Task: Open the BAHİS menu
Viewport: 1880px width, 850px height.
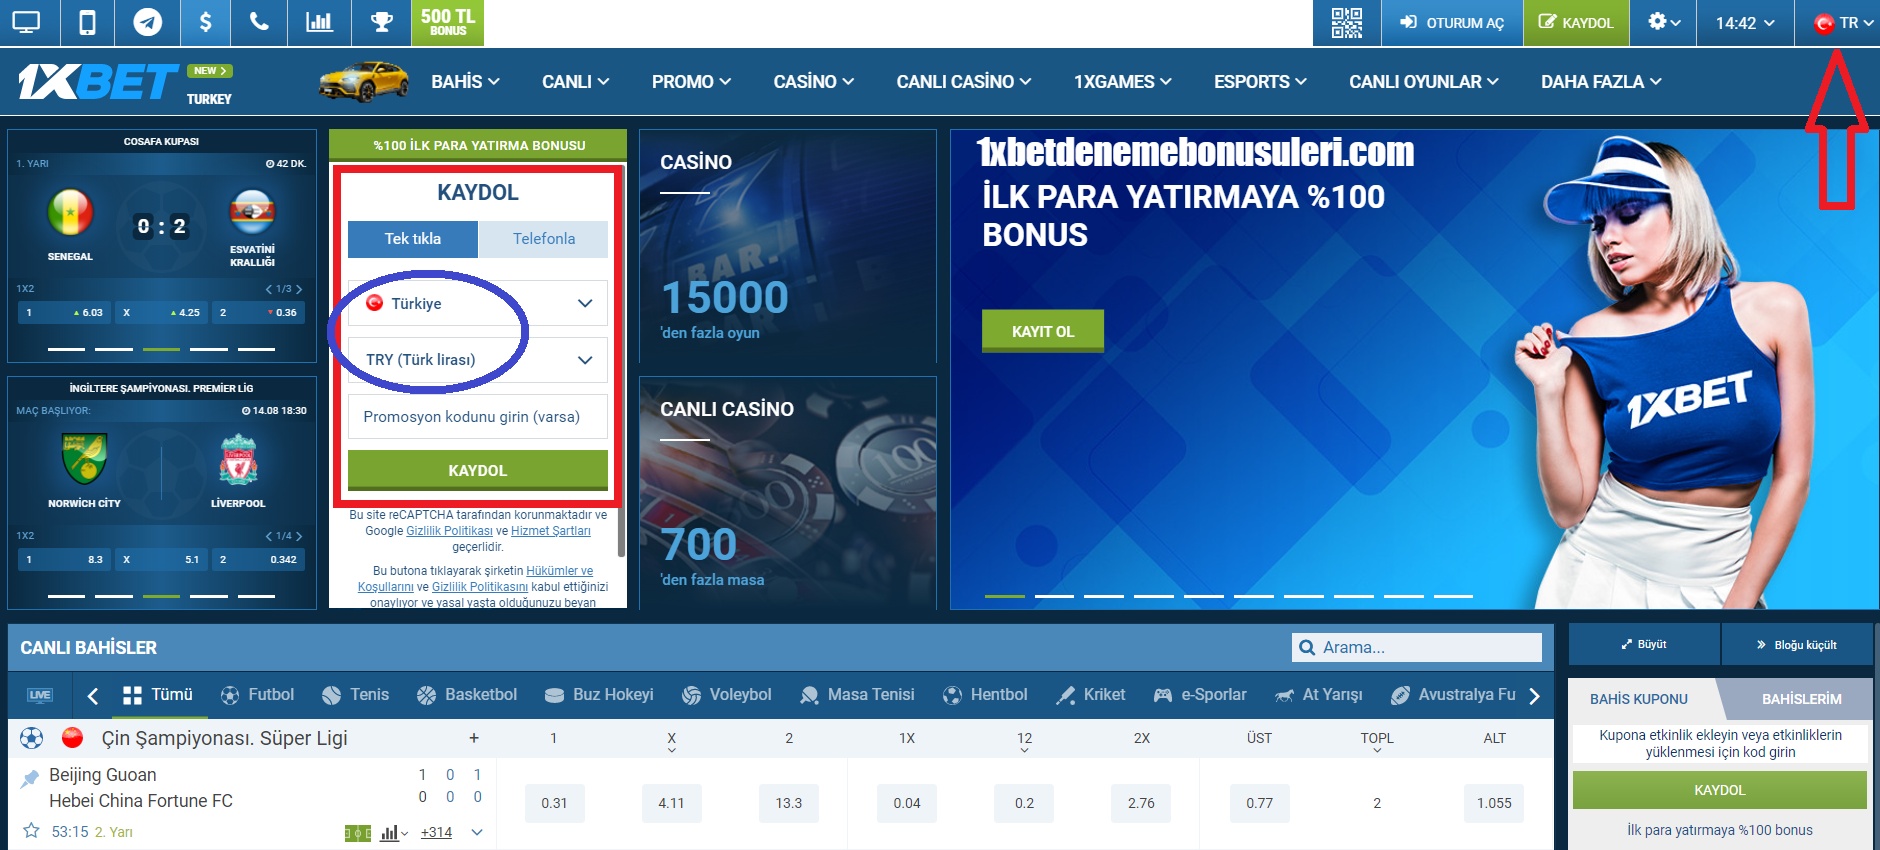Action: 465,82
